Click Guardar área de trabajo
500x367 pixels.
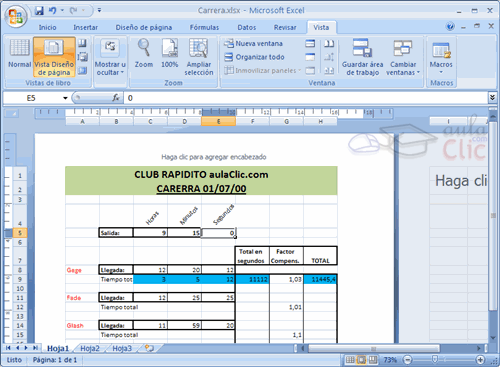(362, 57)
